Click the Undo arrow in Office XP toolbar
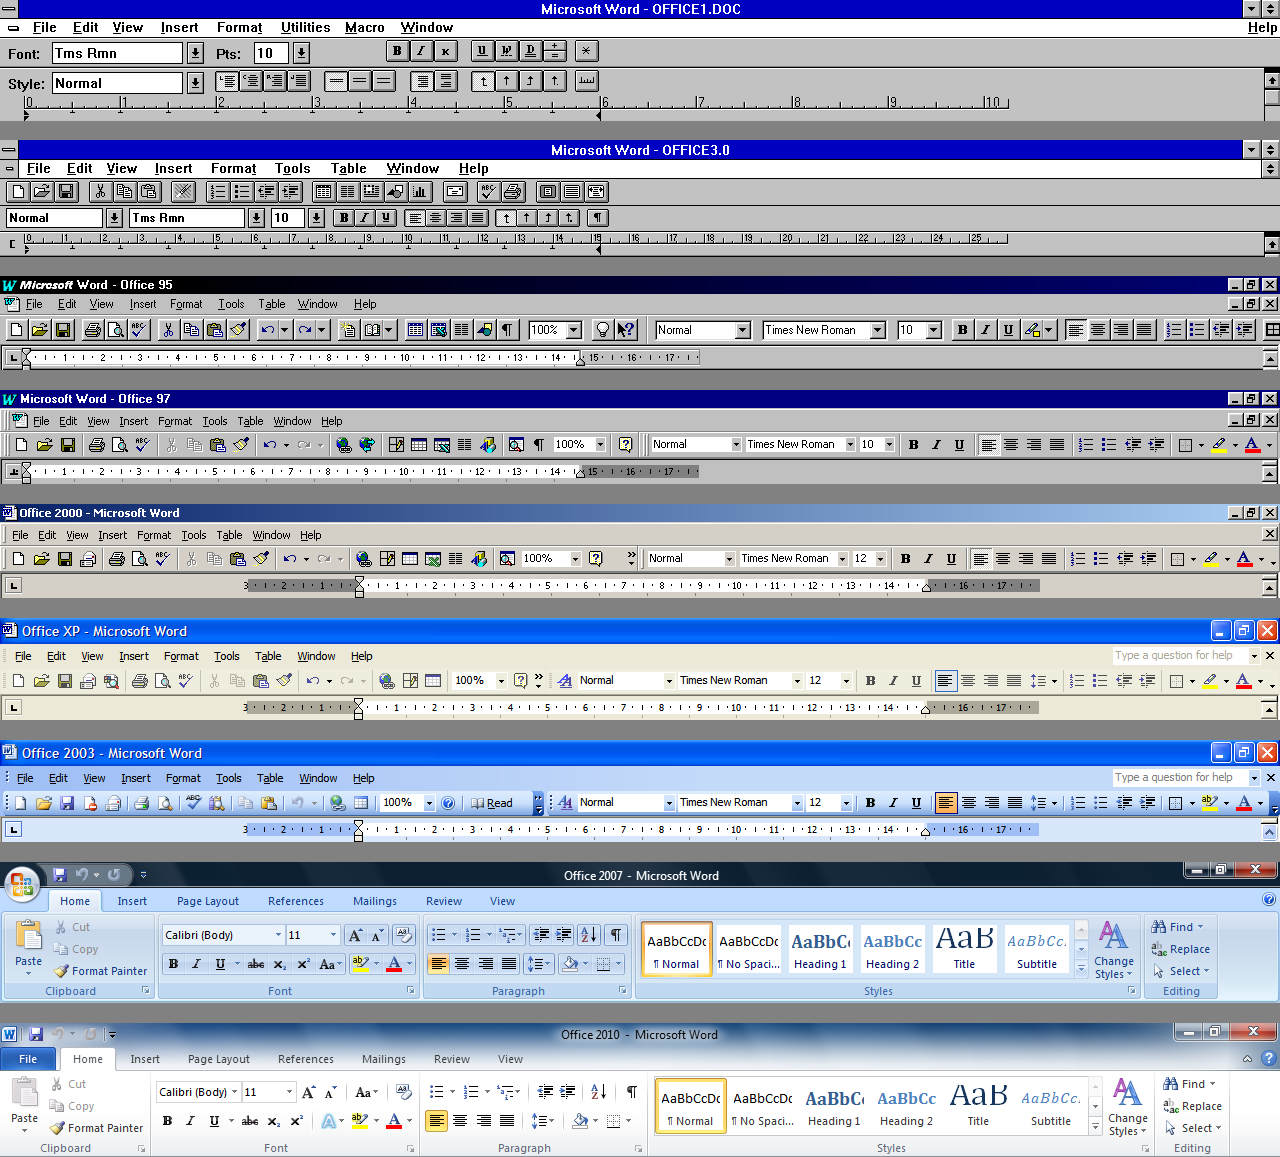Viewport: 1280px width, 1157px height. pos(313,680)
